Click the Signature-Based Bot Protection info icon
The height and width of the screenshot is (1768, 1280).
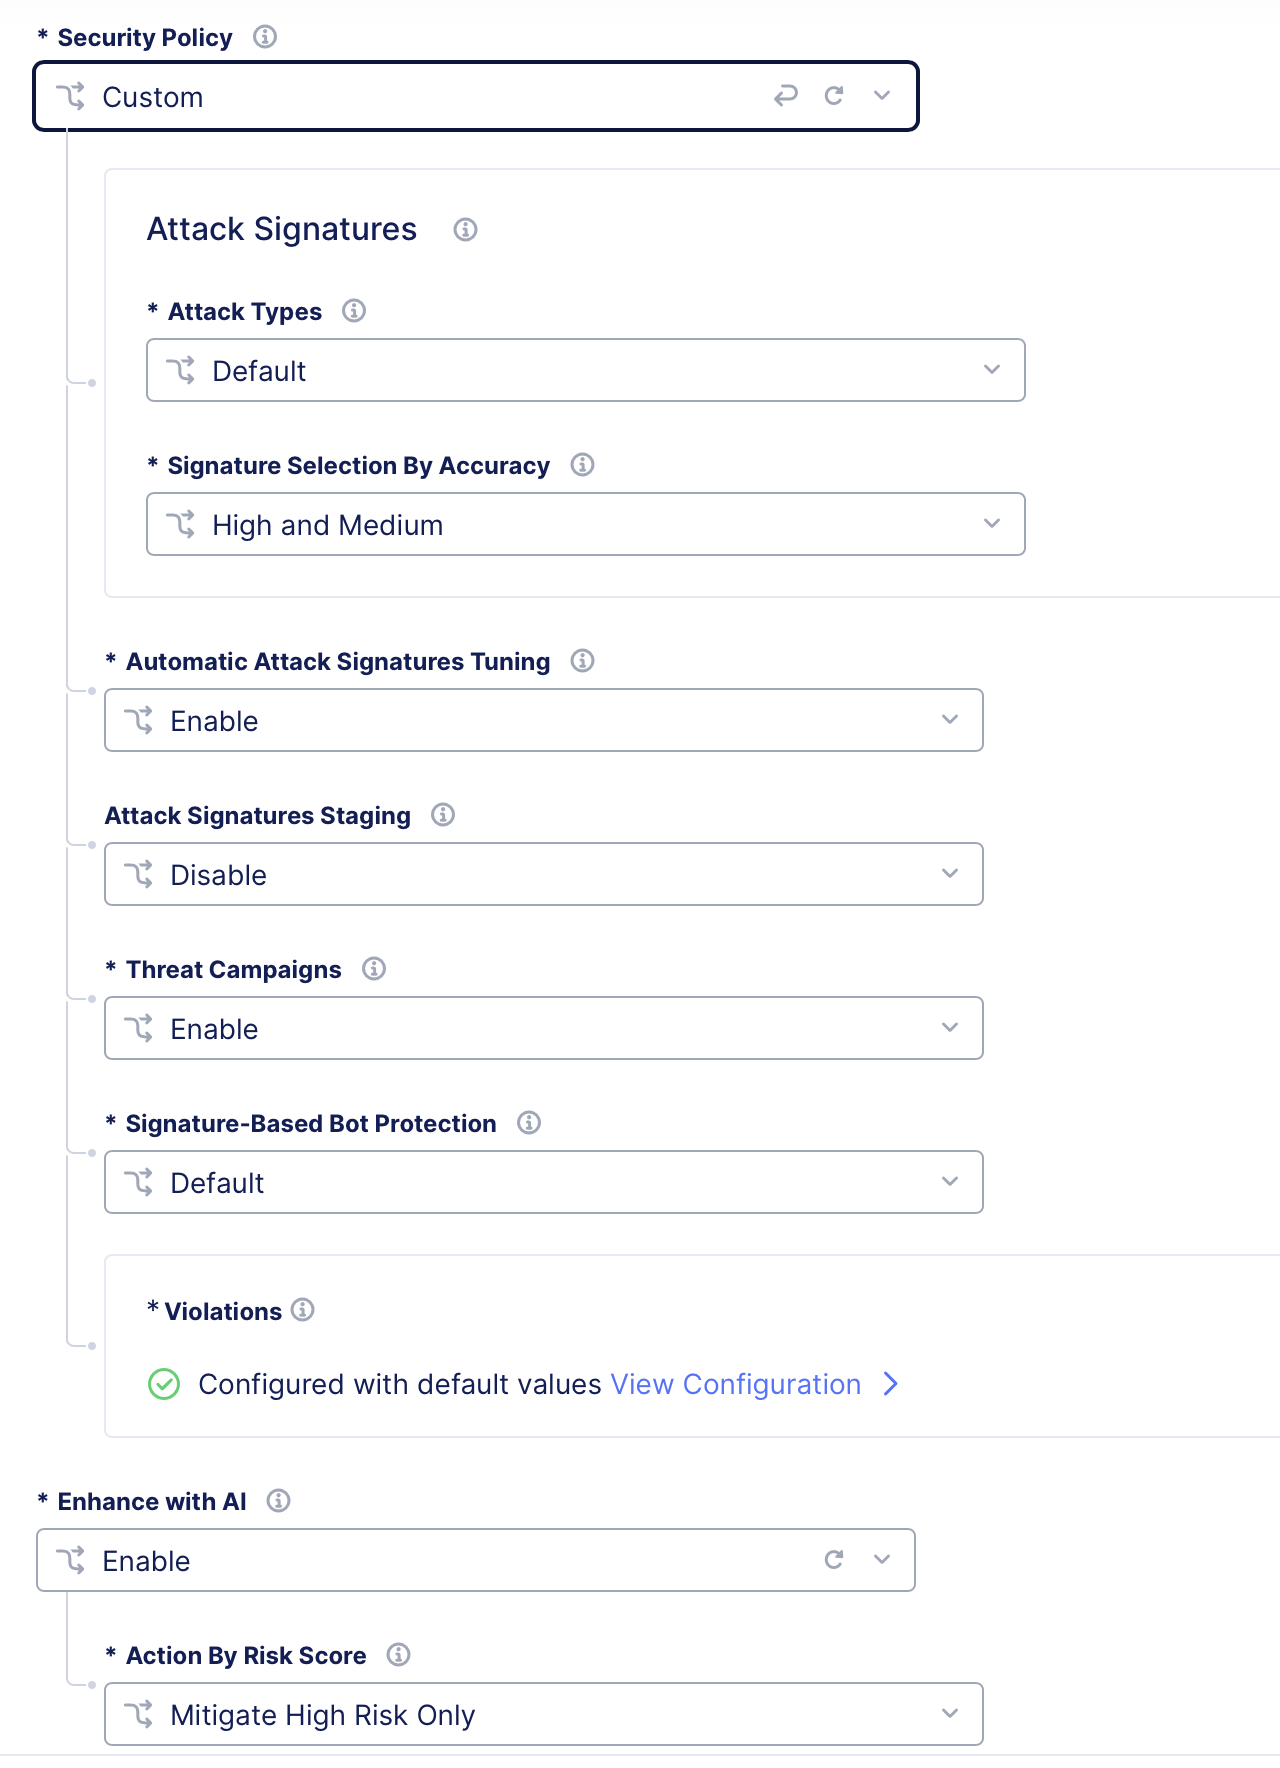point(529,1123)
